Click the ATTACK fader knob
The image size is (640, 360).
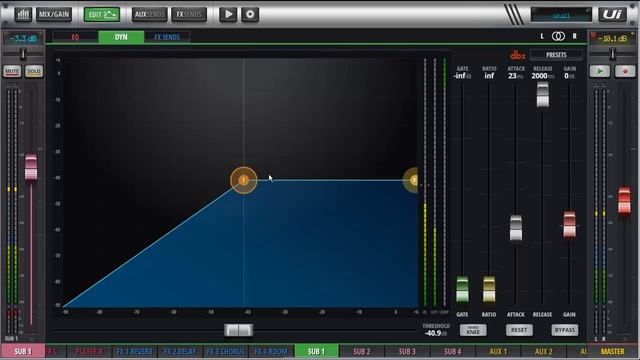[x=516, y=228]
